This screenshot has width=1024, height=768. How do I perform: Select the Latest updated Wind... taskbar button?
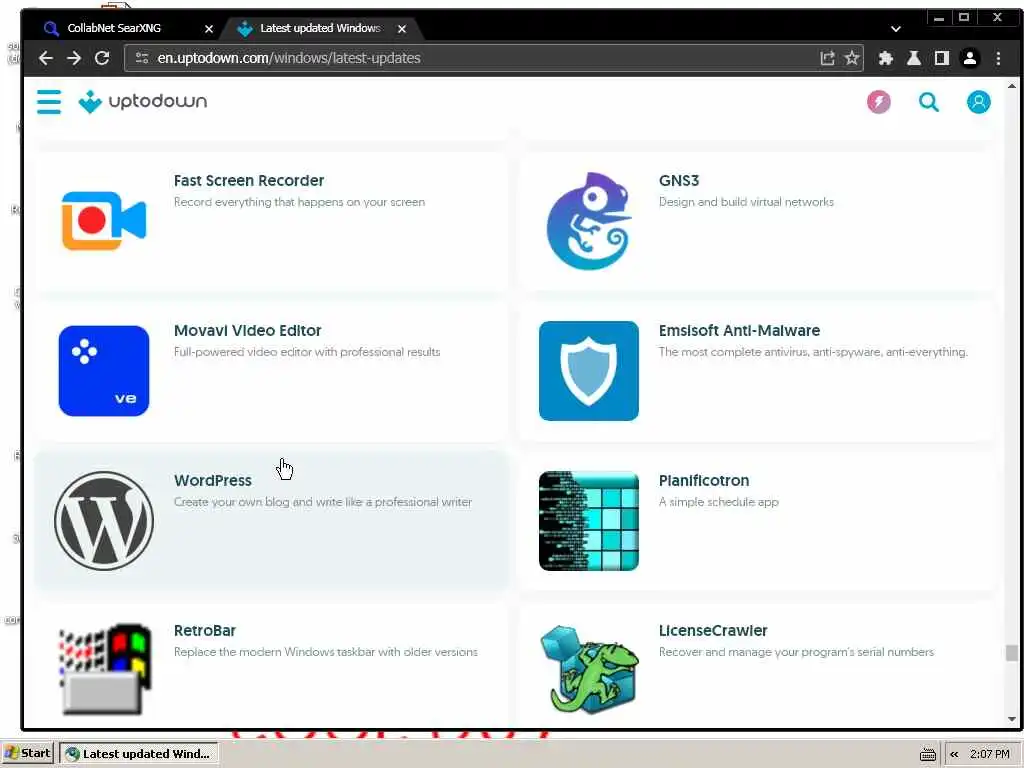(138, 754)
